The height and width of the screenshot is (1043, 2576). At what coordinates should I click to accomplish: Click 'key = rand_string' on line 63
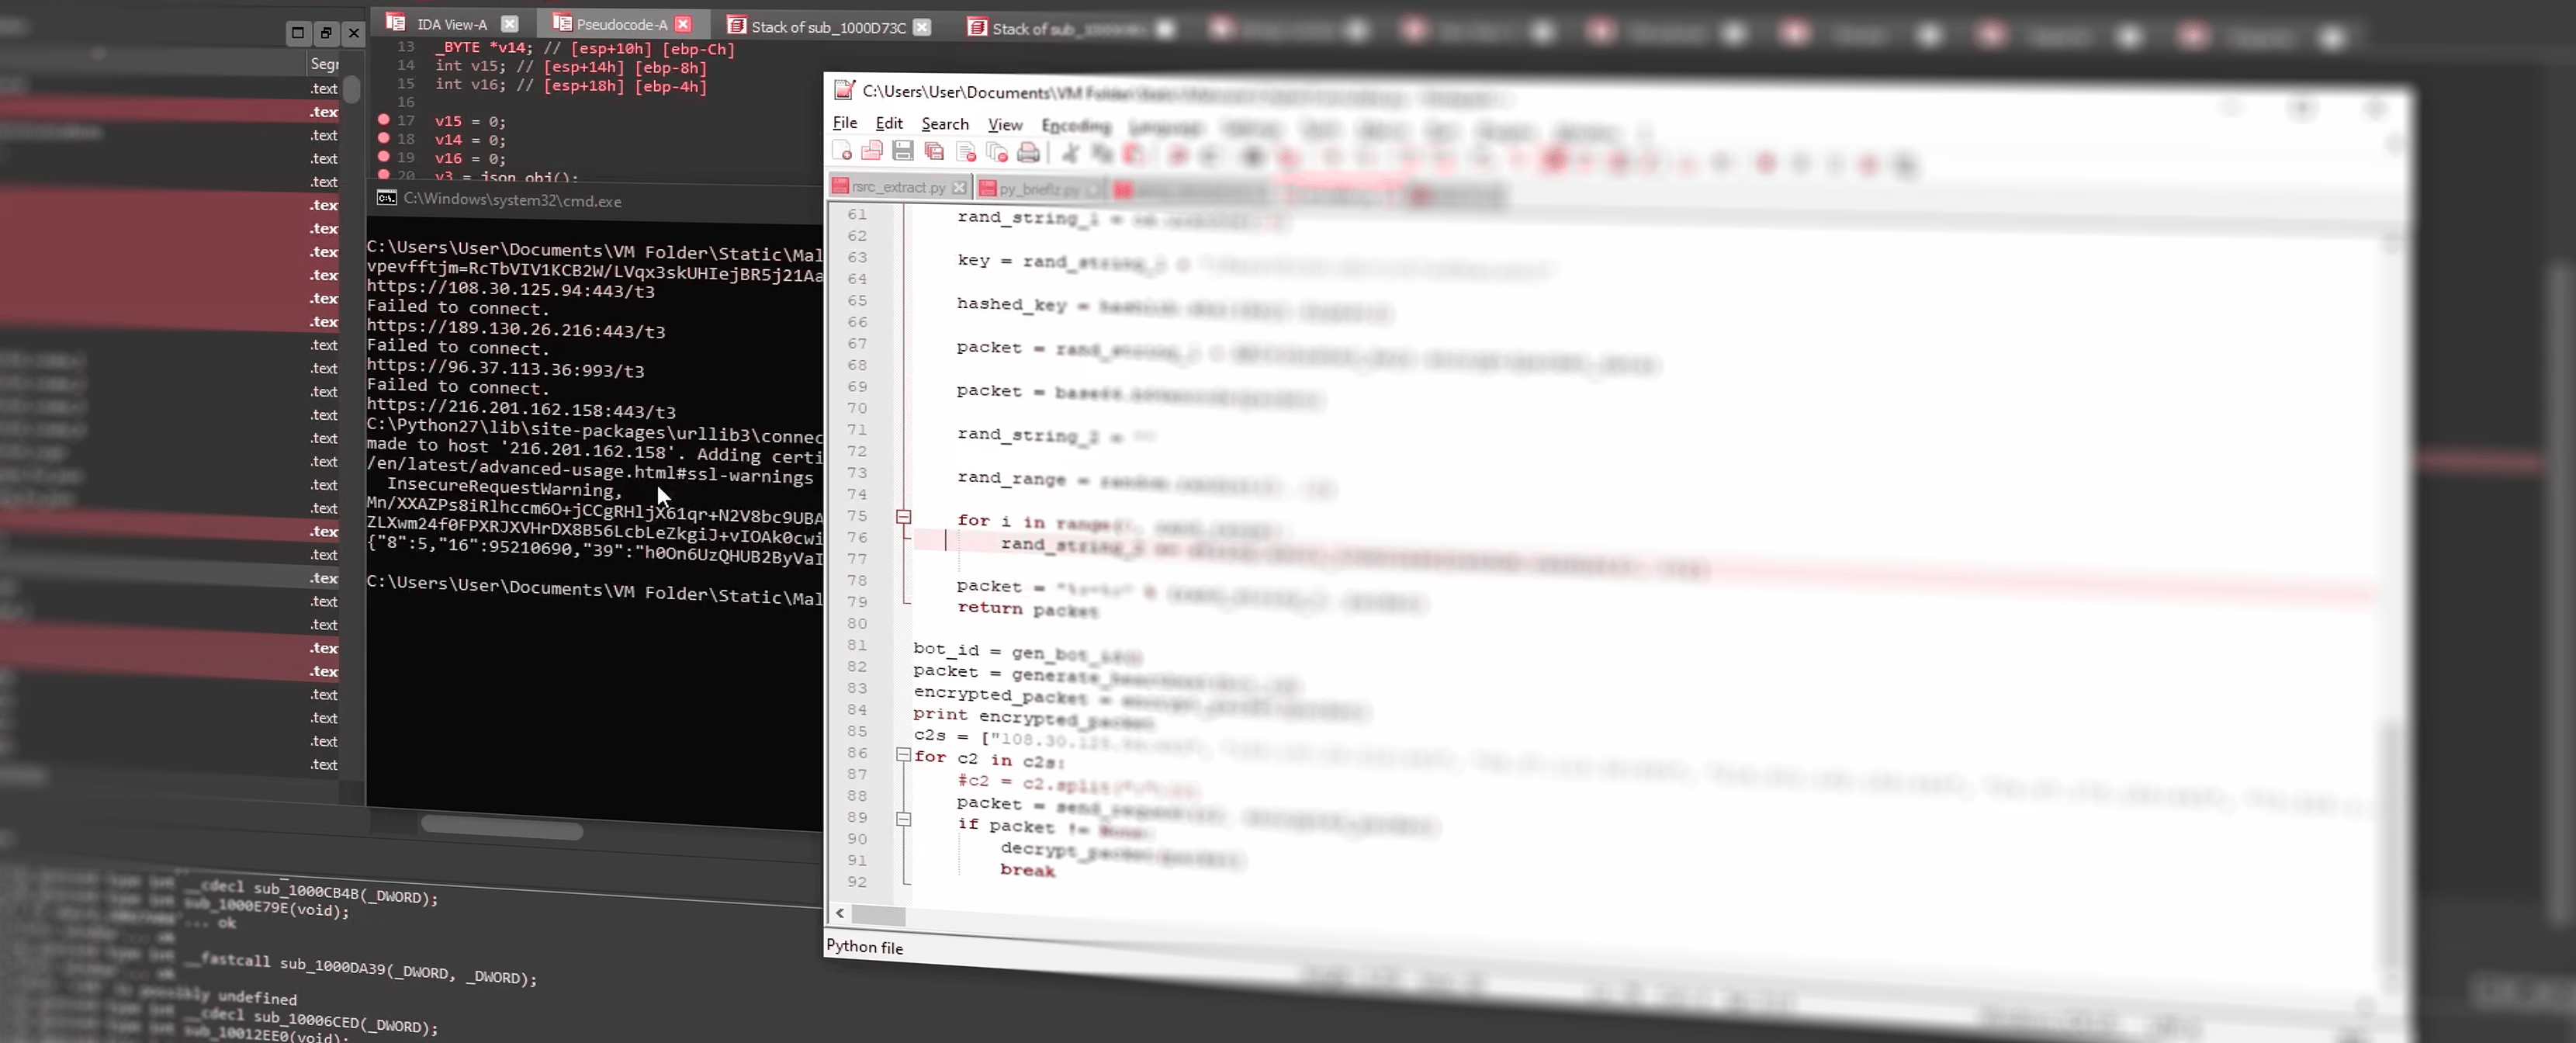[x=1062, y=261]
